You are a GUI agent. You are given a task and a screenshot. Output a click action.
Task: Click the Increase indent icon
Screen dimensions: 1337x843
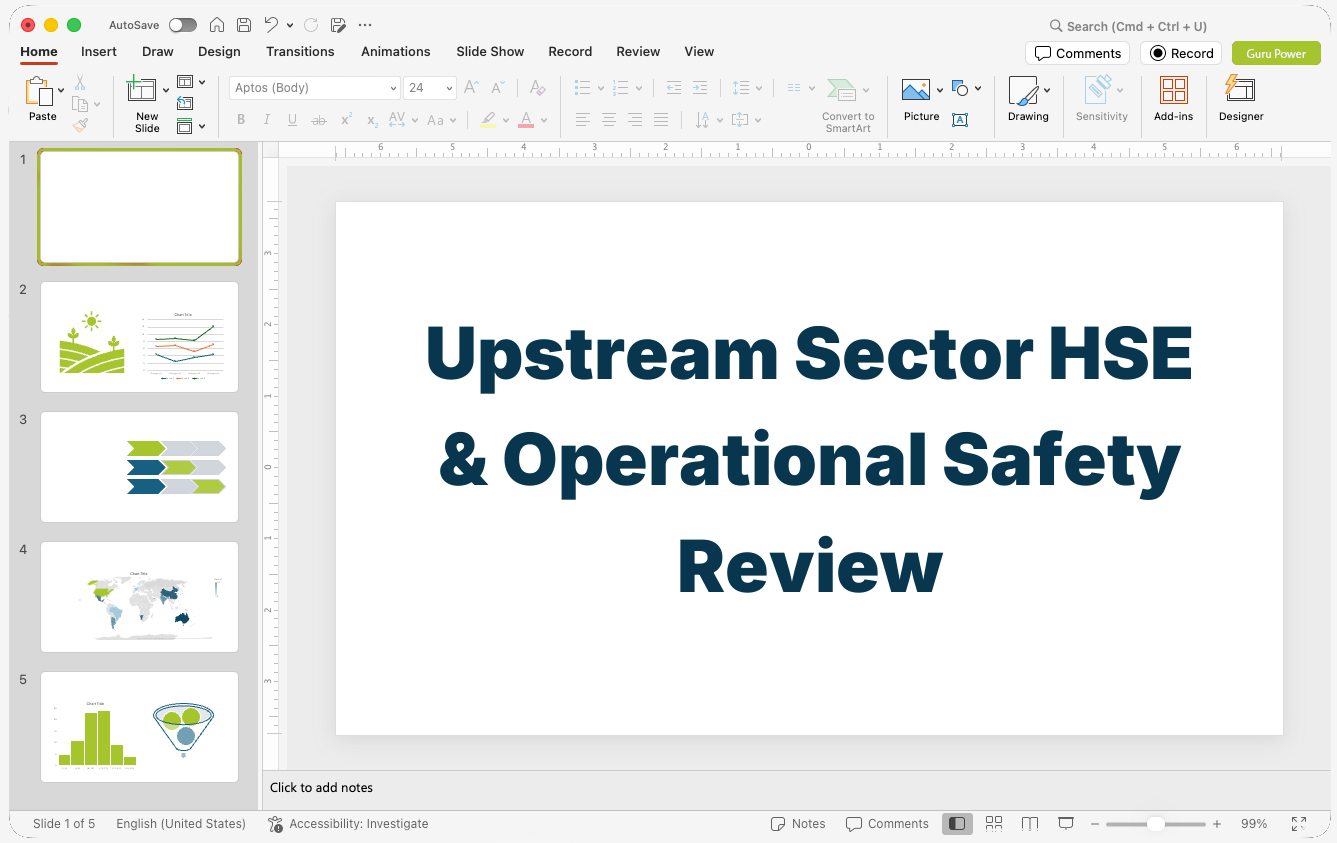pyautogui.click(x=700, y=88)
